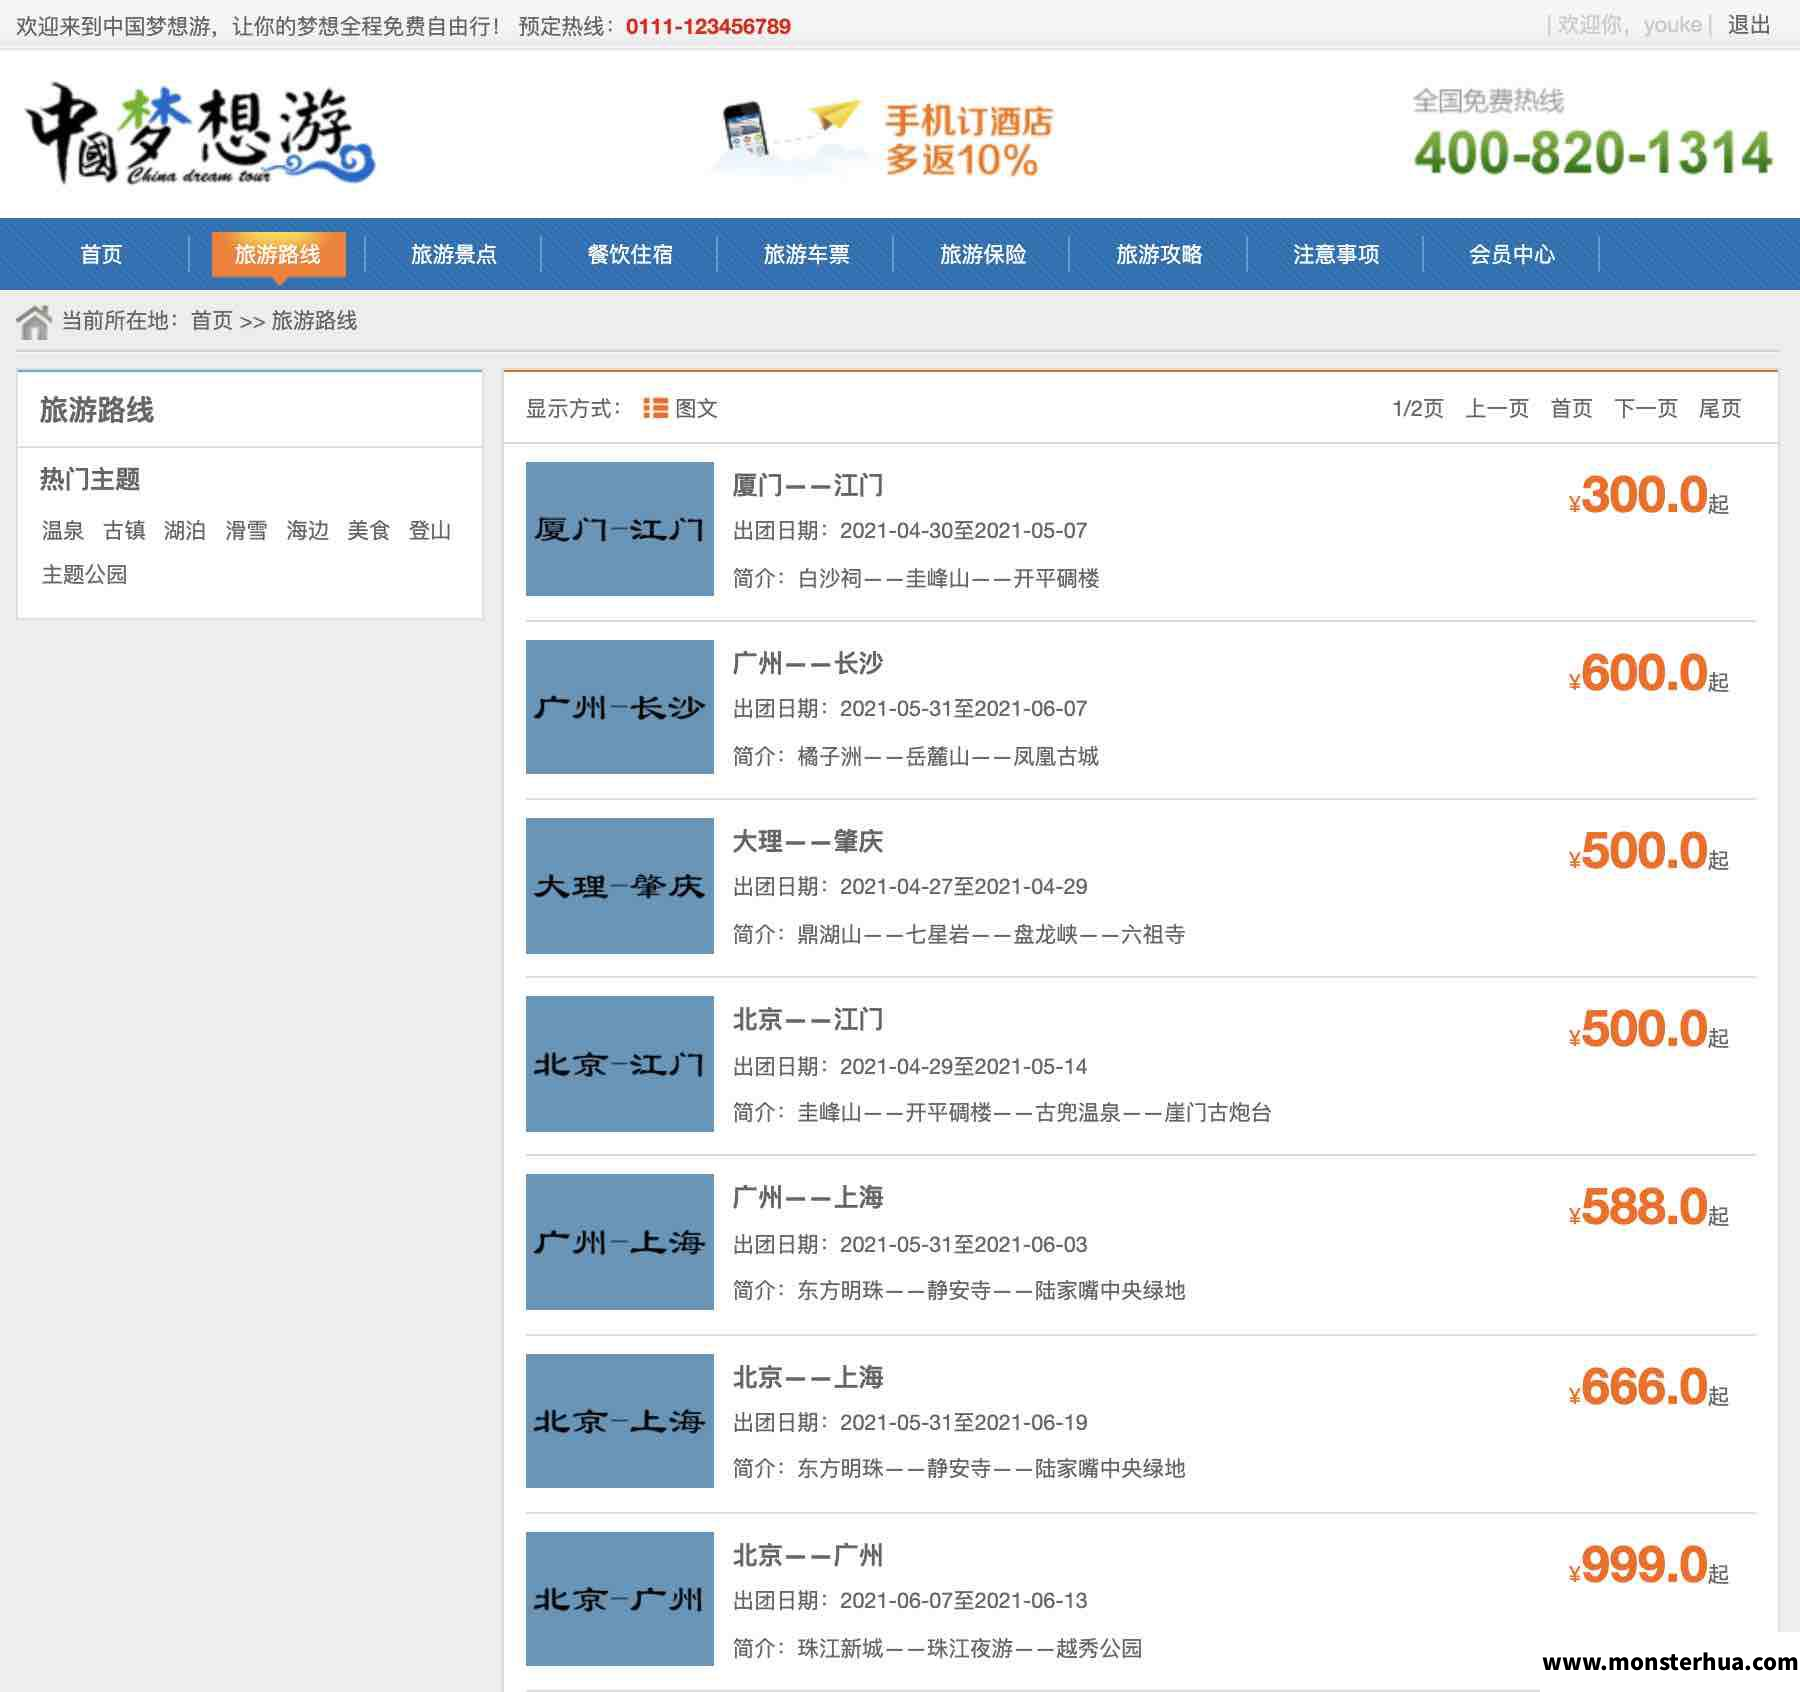The width and height of the screenshot is (1800, 1692).
Task: Go to 上一页 in pagination
Action: (1497, 408)
